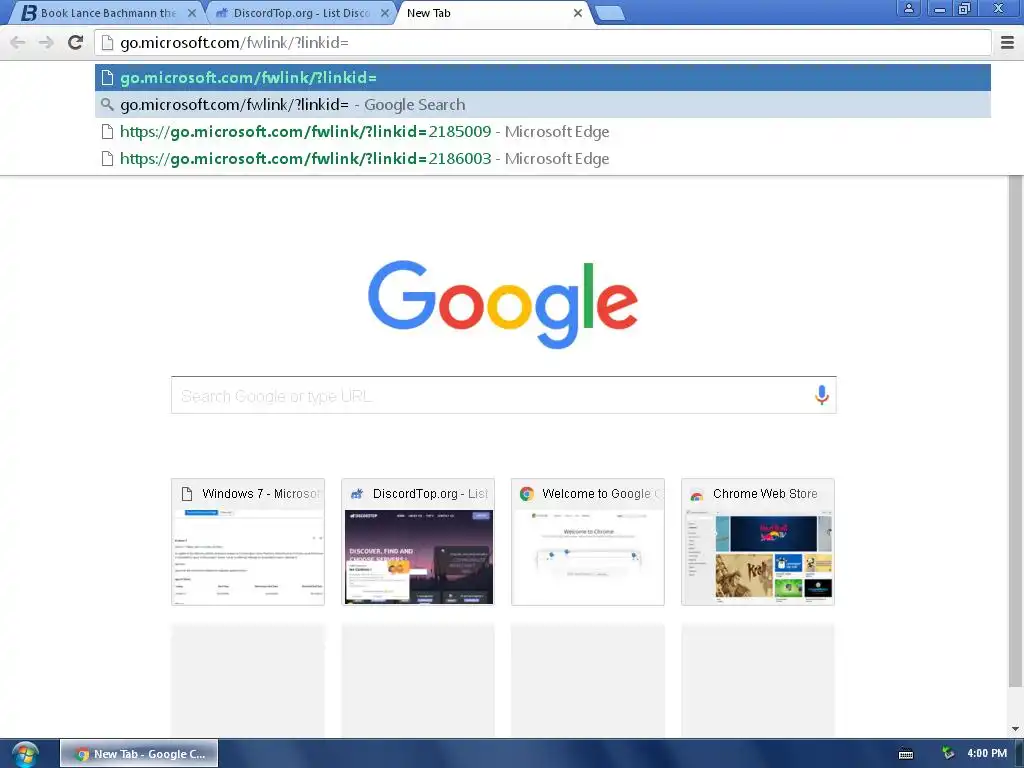Click the Google search box
The width and height of the screenshot is (1024, 768).
click(x=504, y=395)
